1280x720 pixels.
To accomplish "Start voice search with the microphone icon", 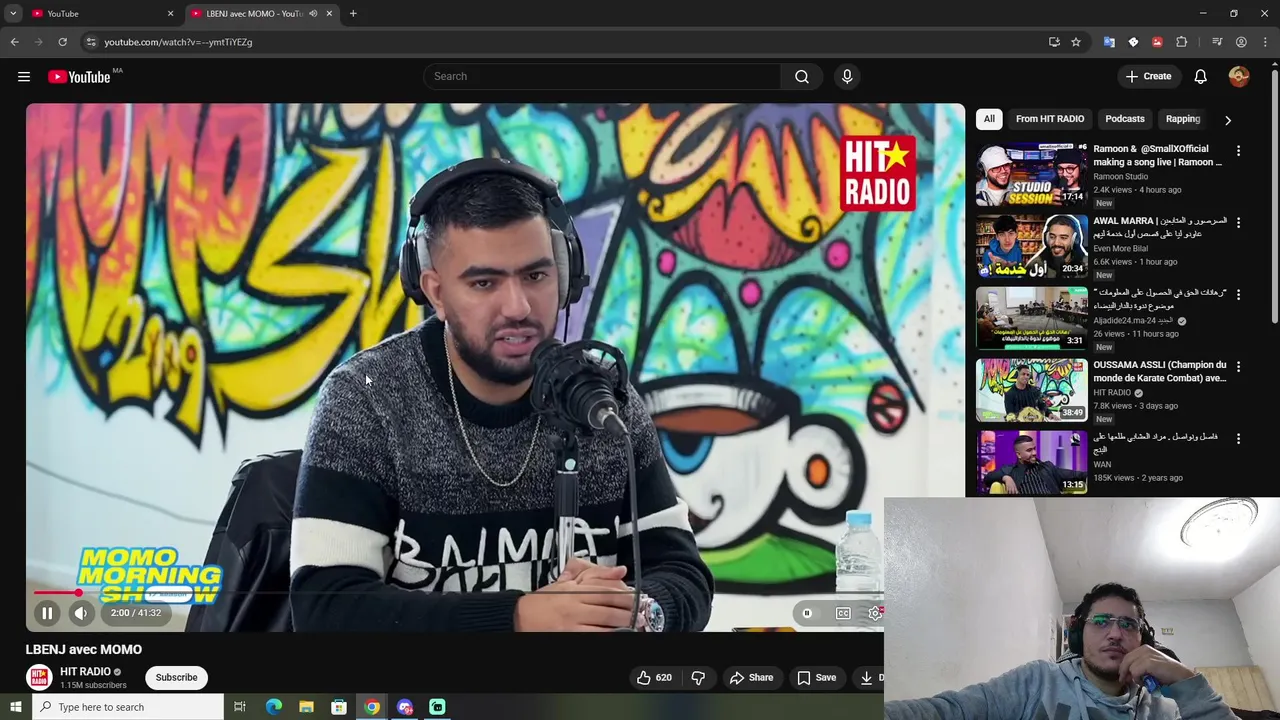I will [847, 76].
